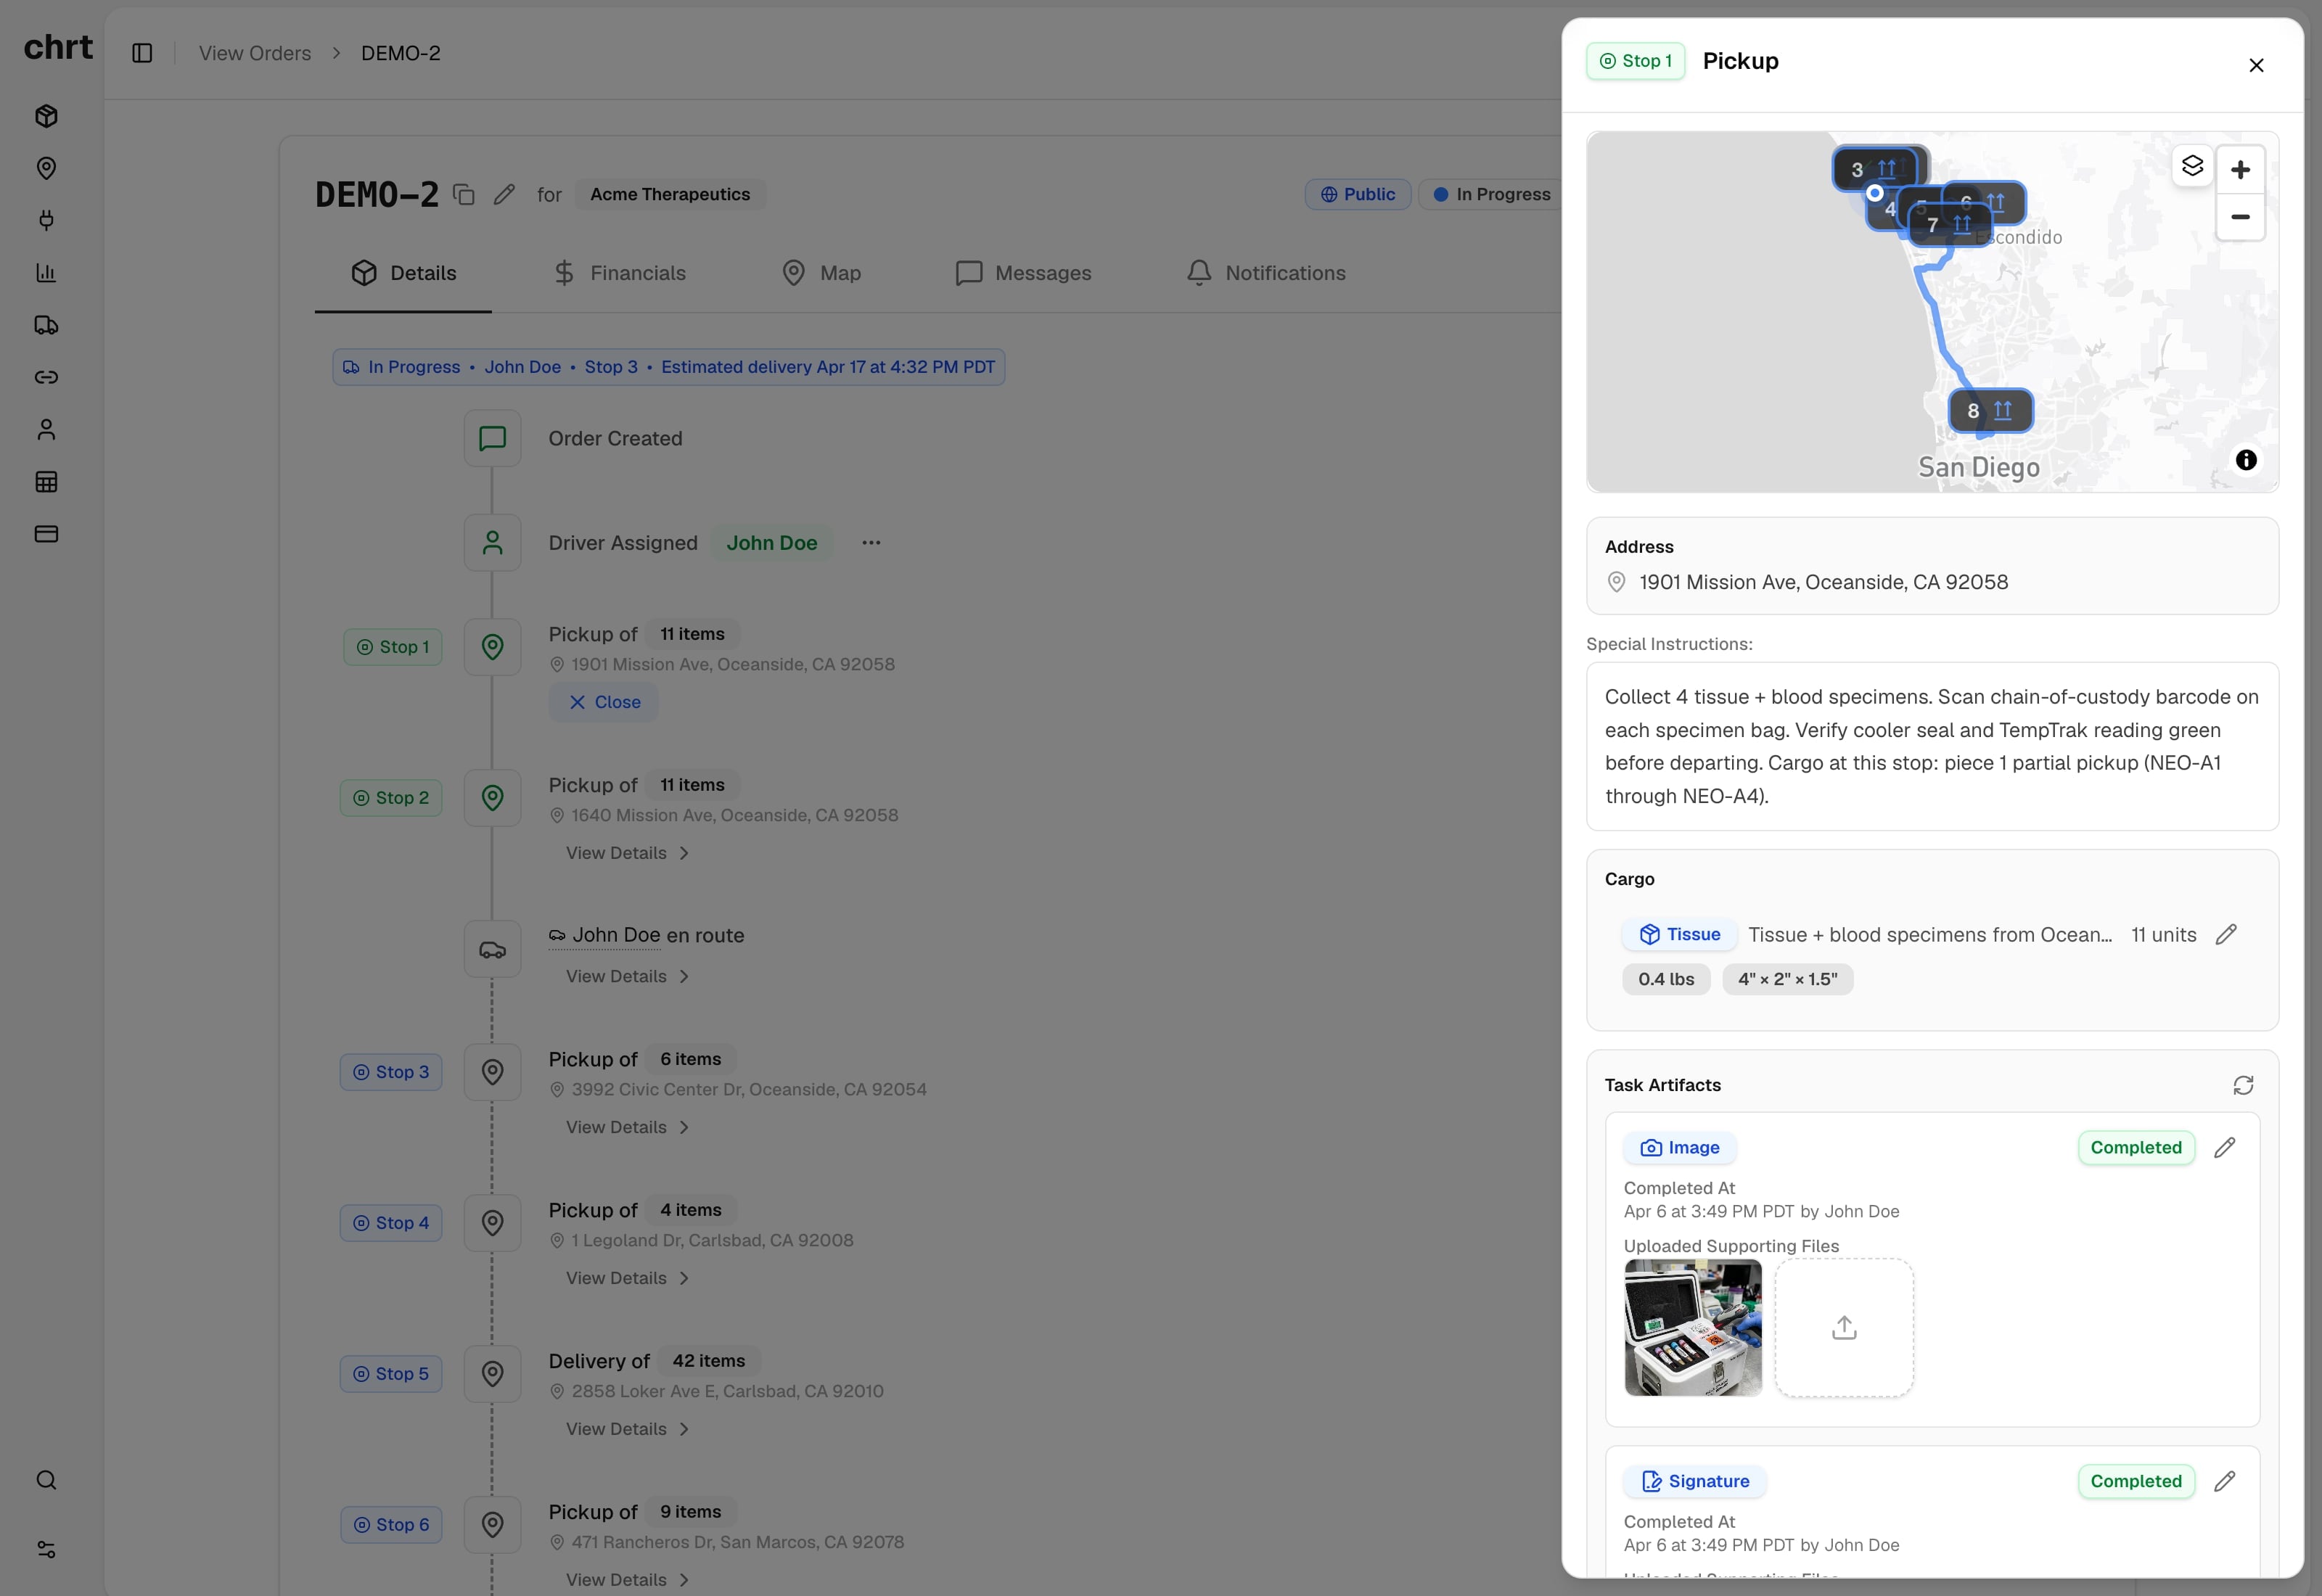Switch to the Details tab
2322x1596 pixels.
403,273
